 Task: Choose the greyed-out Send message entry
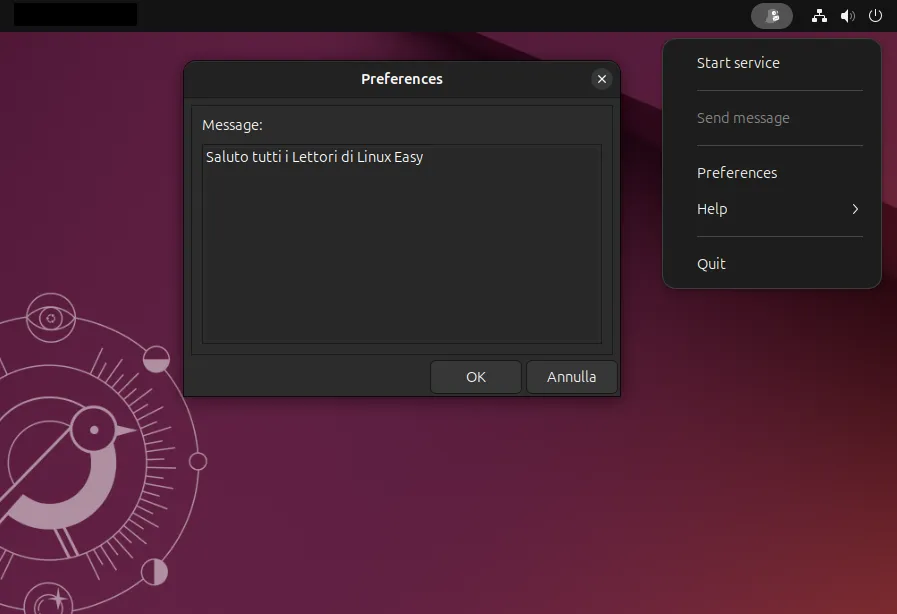[x=743, y=118]
